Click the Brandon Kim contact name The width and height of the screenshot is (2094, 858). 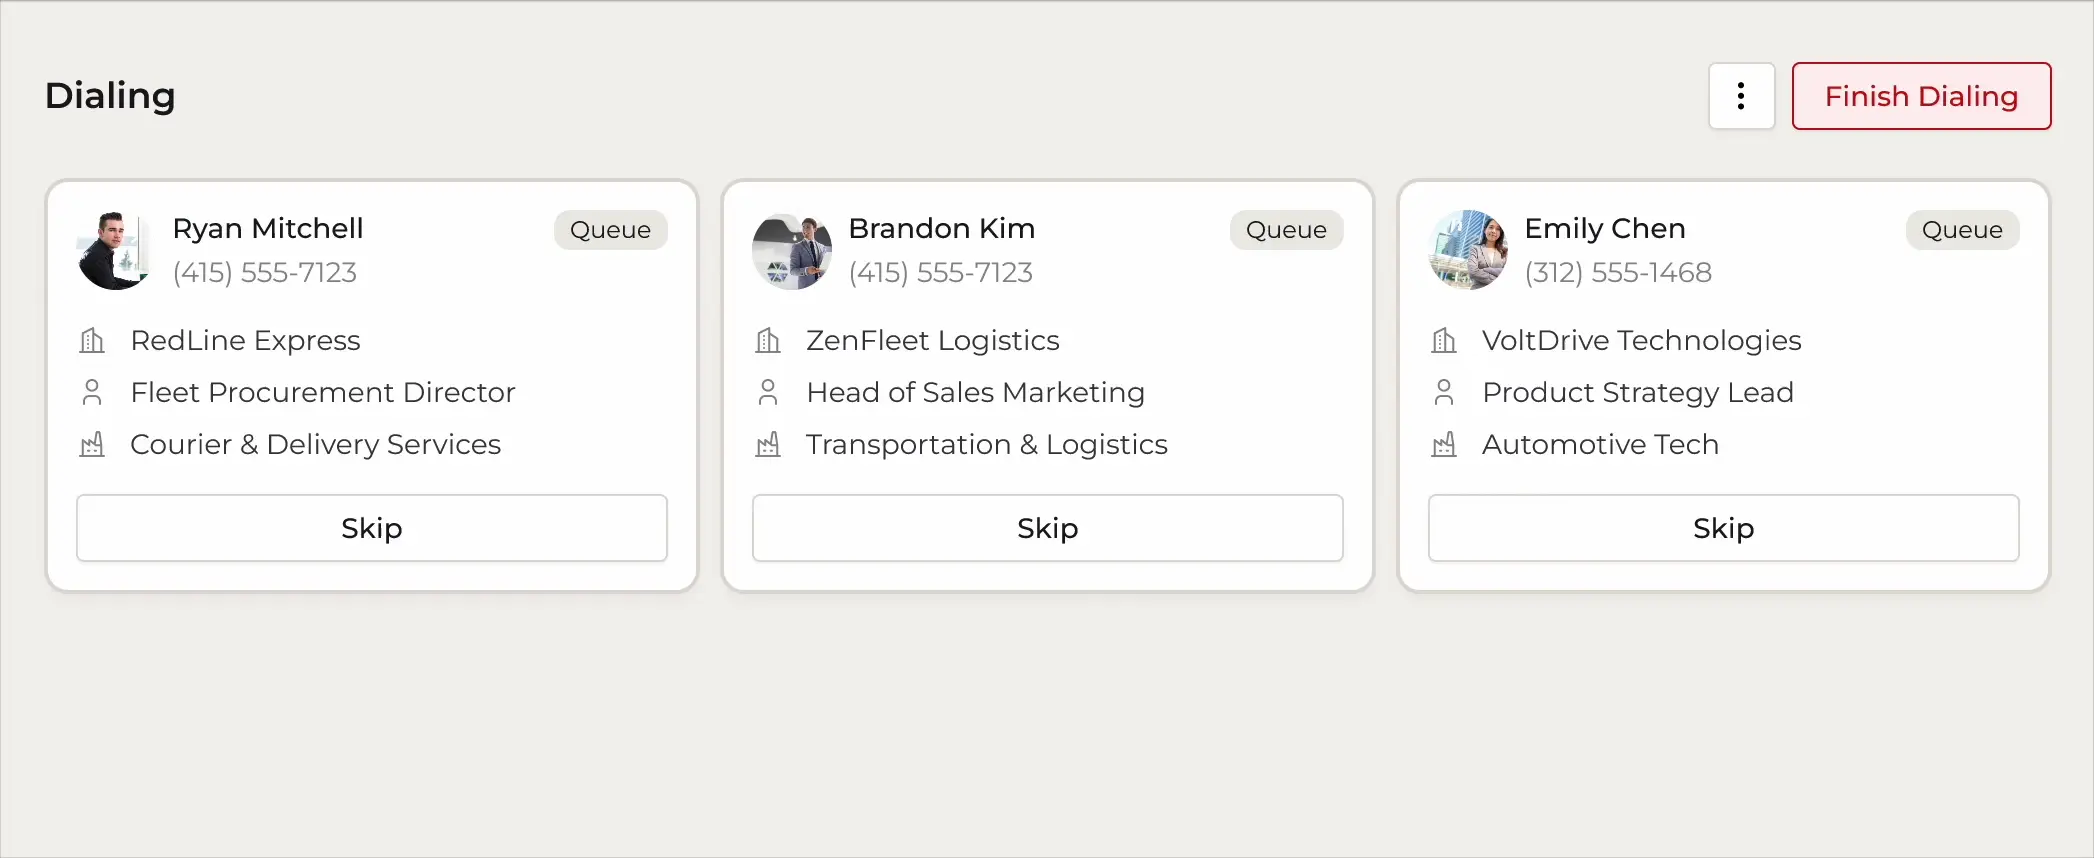point(942,228)
